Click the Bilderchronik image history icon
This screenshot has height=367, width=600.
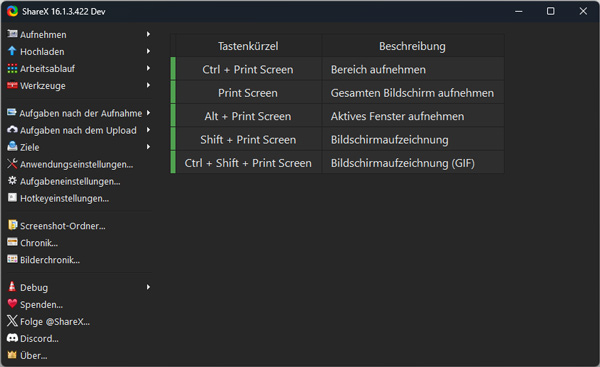[x=12, y=259]
